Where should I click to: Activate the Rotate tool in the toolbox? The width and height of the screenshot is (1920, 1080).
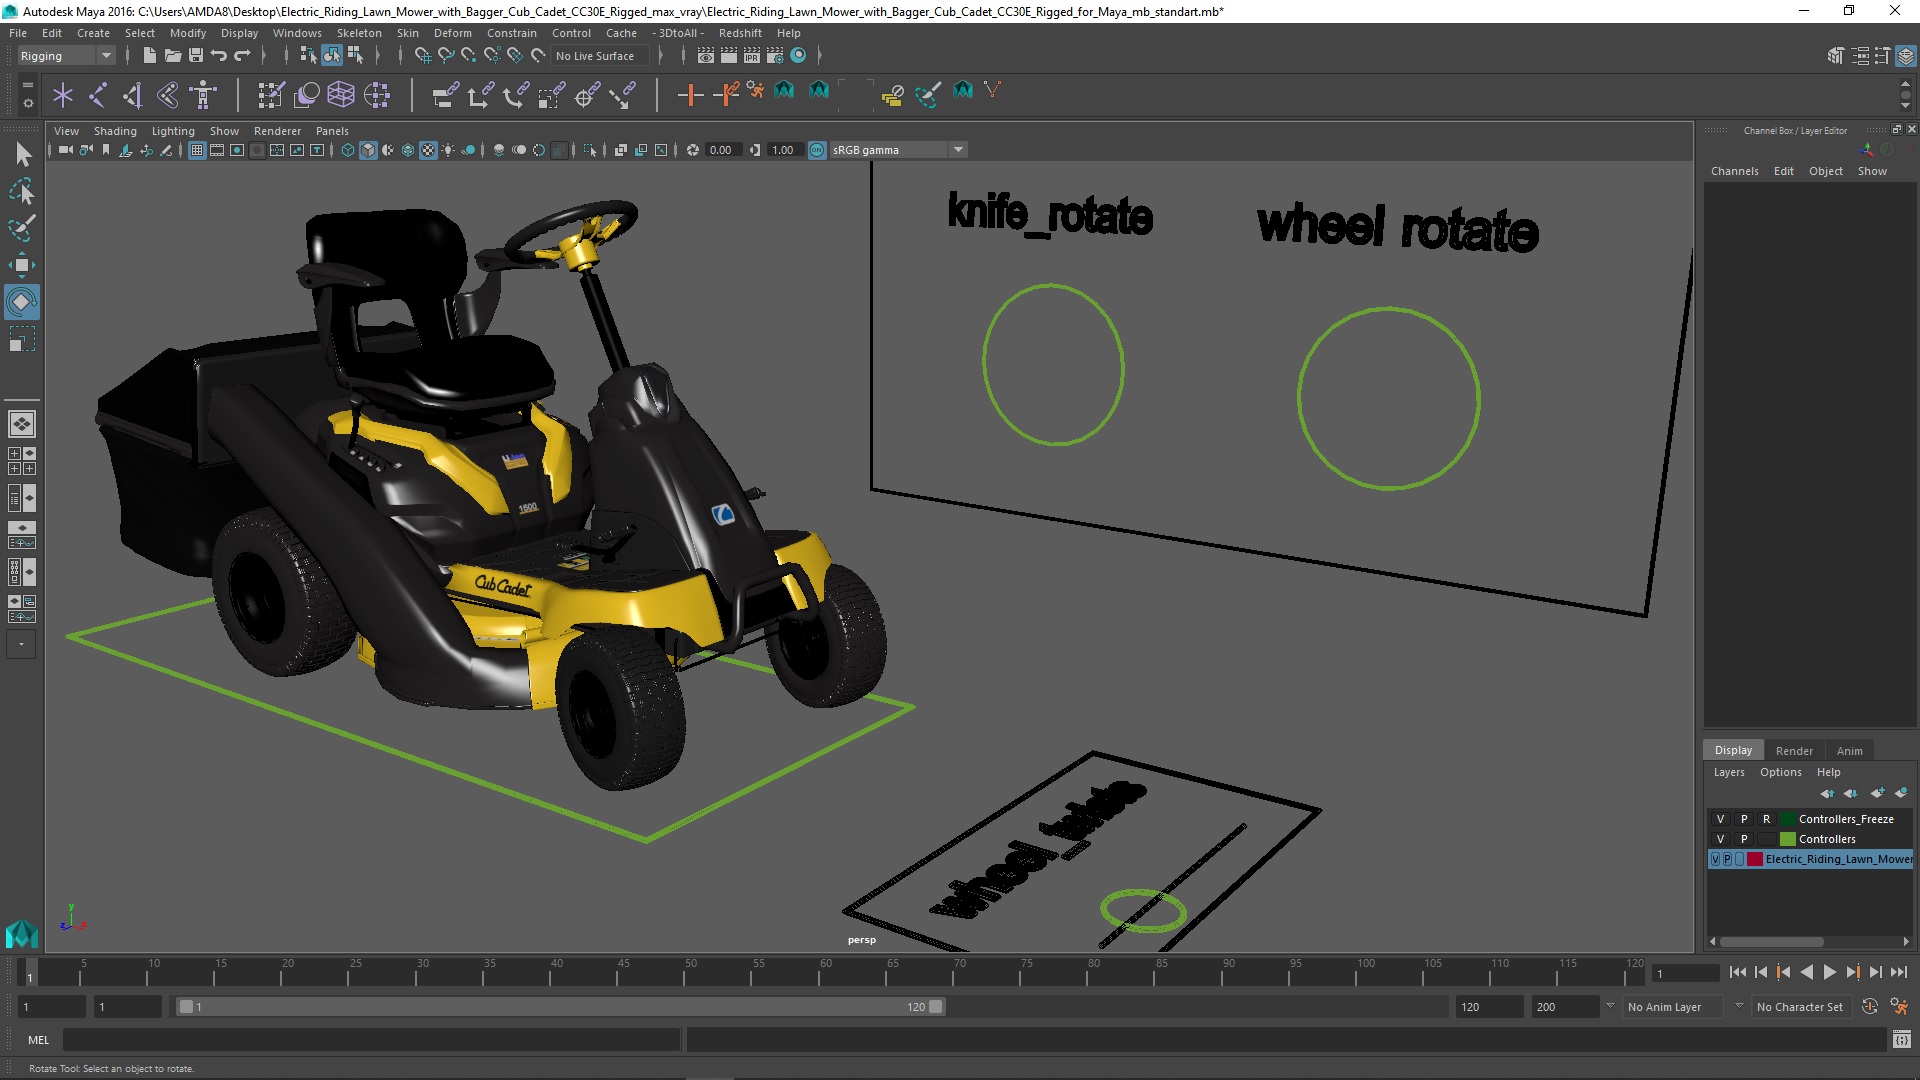coord(21,302)
